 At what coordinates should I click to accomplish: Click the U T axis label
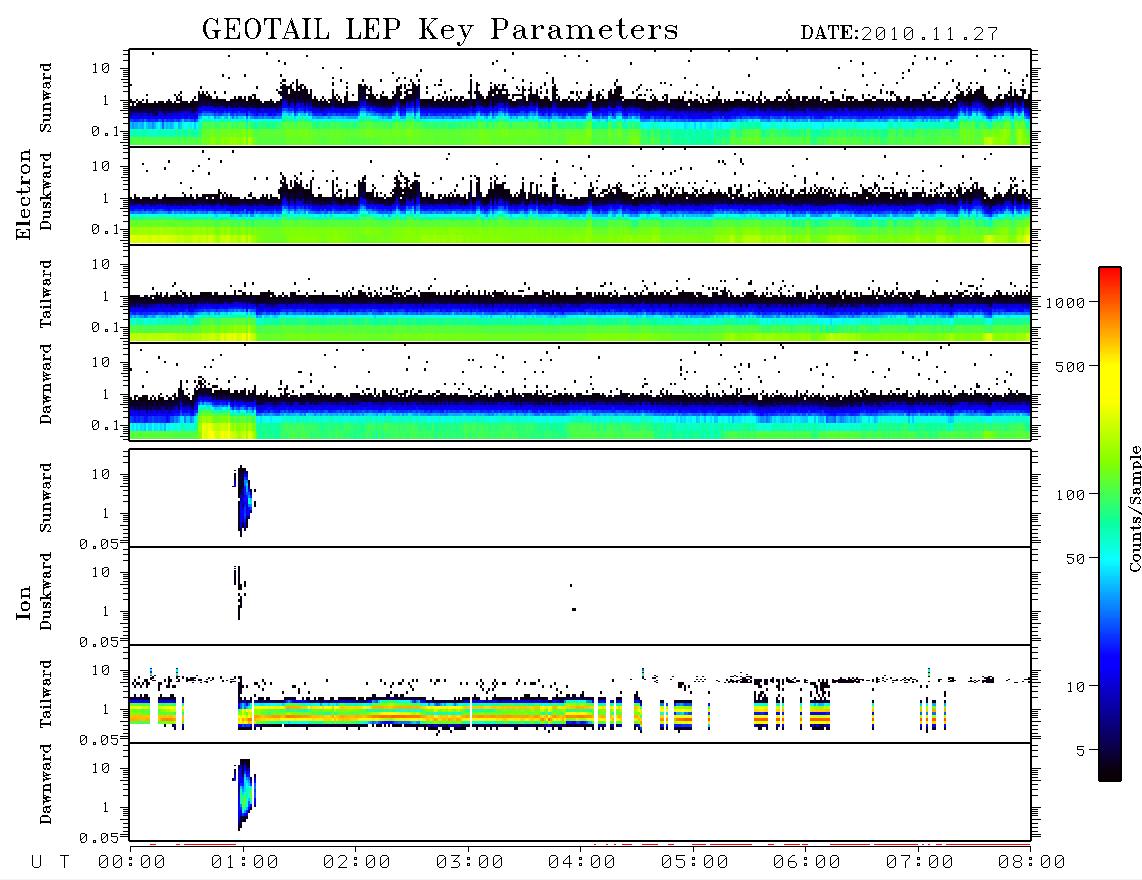pos(50,862)
